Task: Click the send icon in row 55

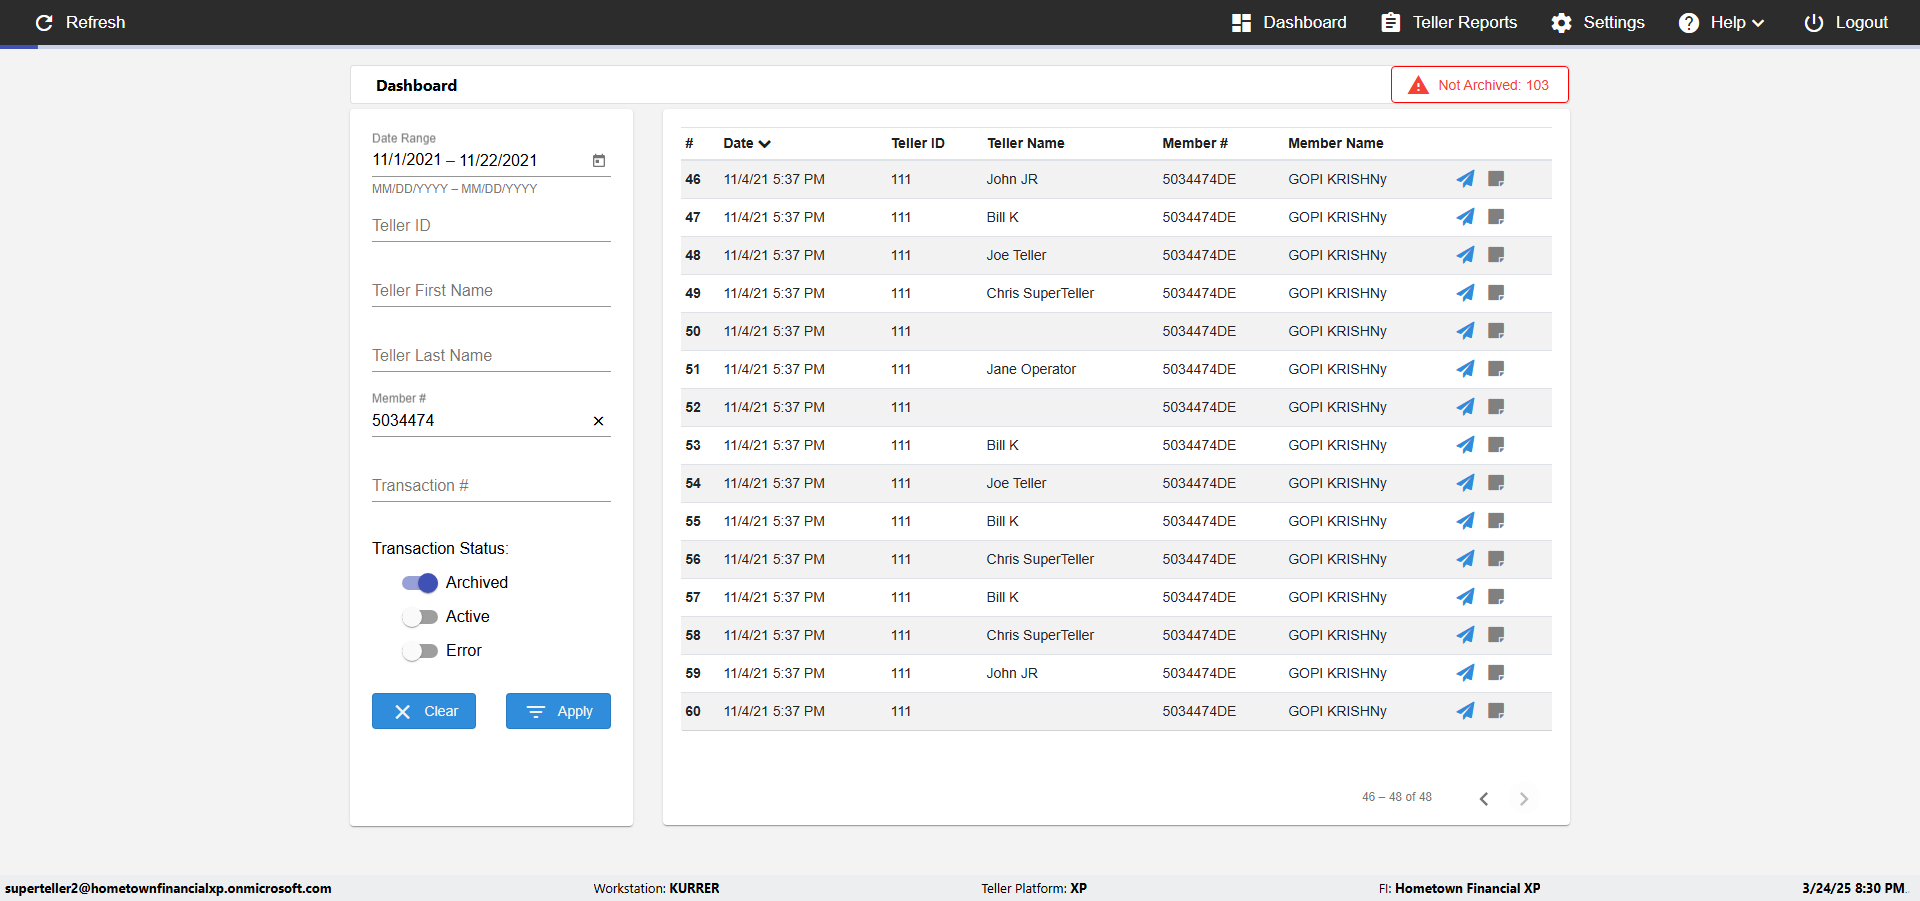Action: click(x=1465, y=521)
